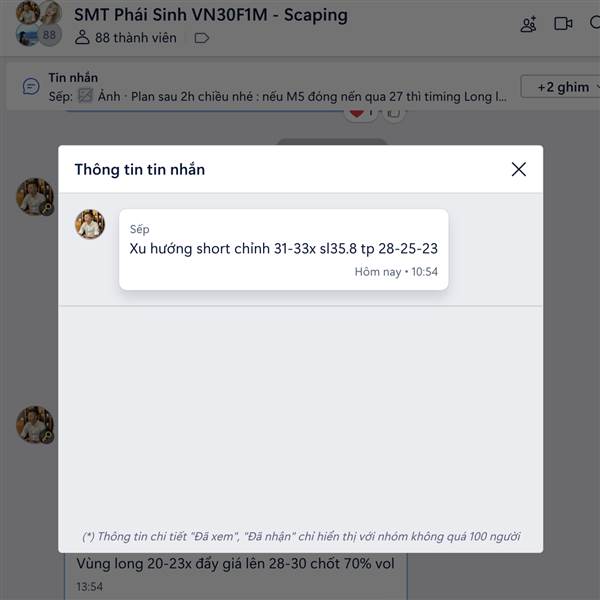The width and height of the screenshot is (600, 600).
Task: Expand the +2 ghim pinned dropdown
Action: (563, 87)
